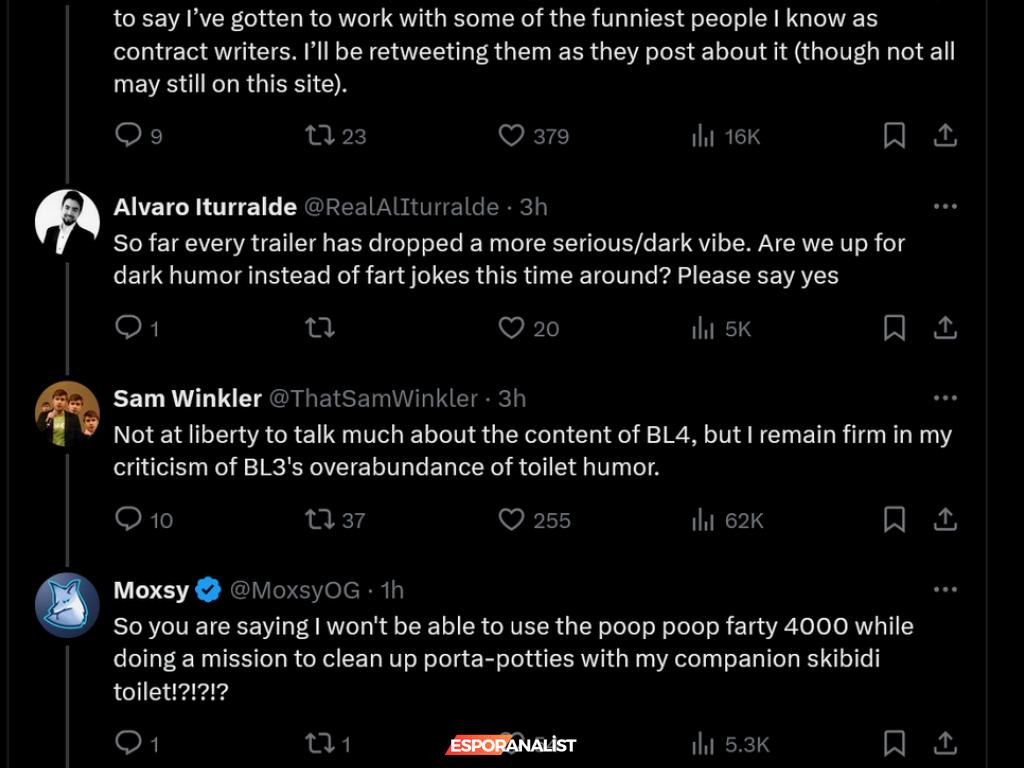Screen dimensions: 1024x768
Task: Open Moxsy's wolf avatar
Action: tap(67, 606)
